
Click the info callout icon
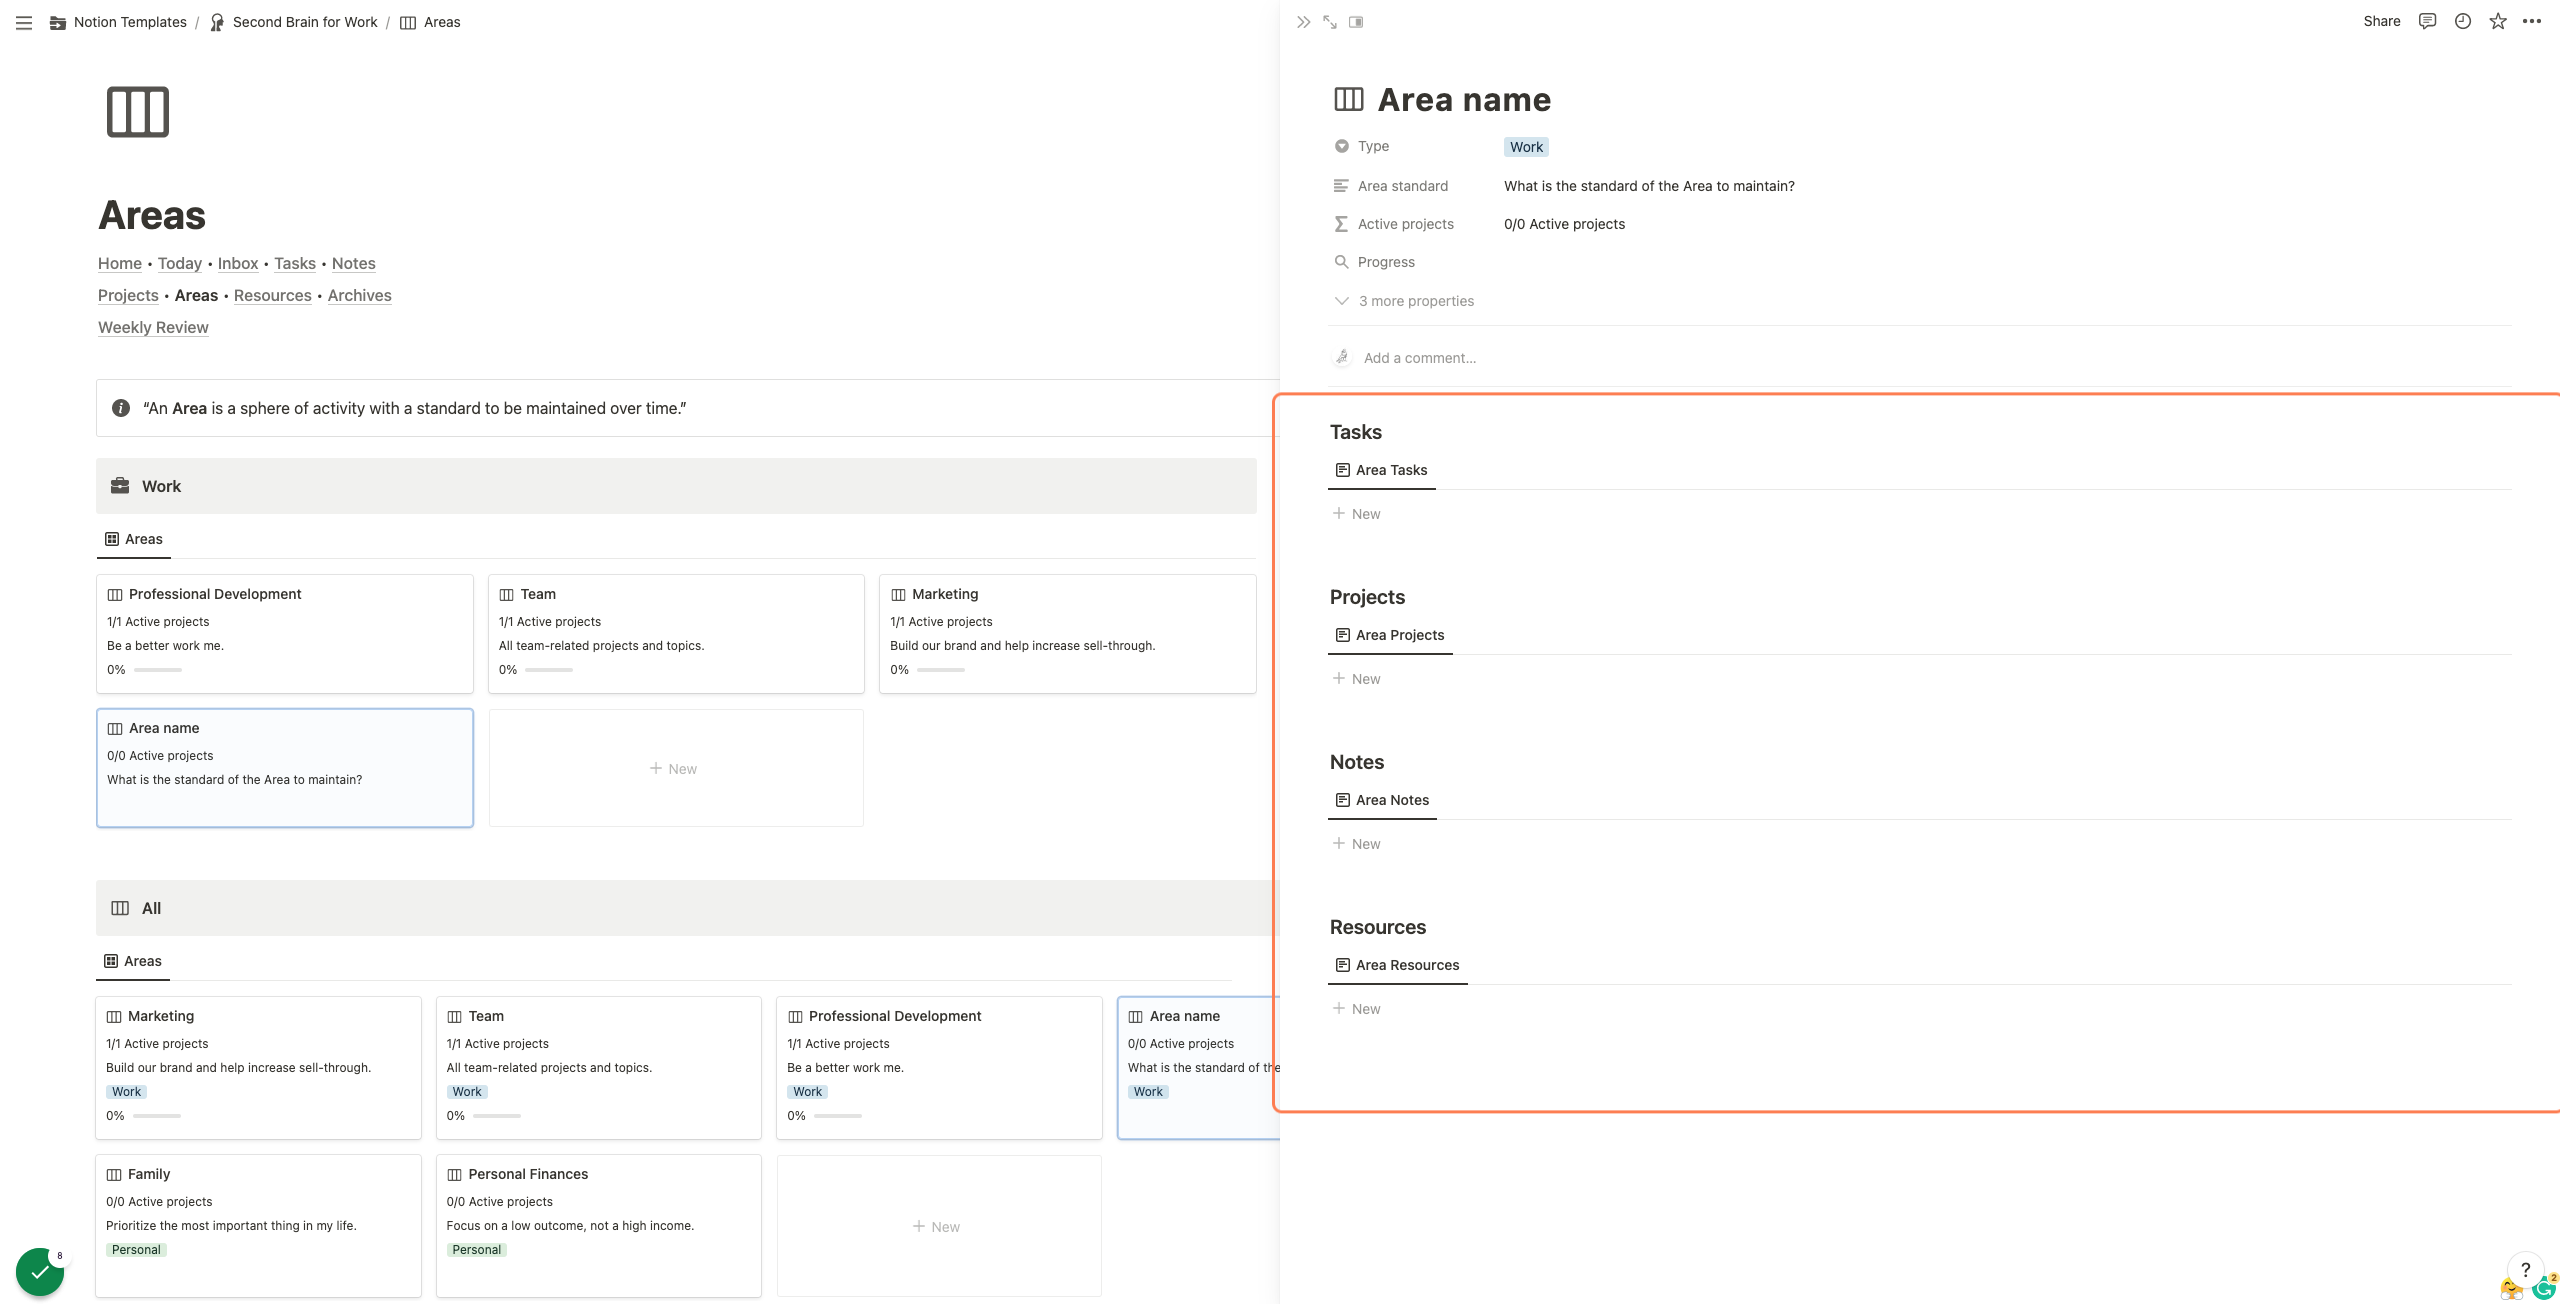click(x=121, y=408)
